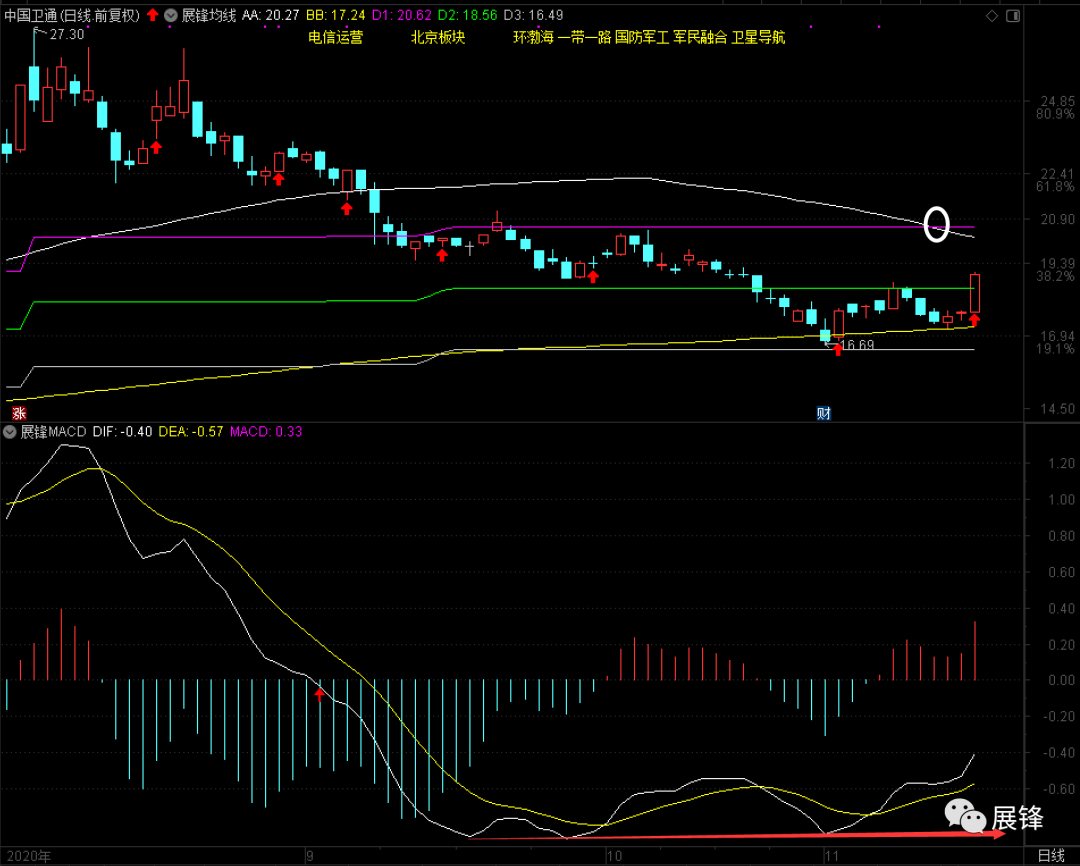Click the D1: 20.62 value
This screenshot has height=866, width=1080.
[x=402, y=15]
